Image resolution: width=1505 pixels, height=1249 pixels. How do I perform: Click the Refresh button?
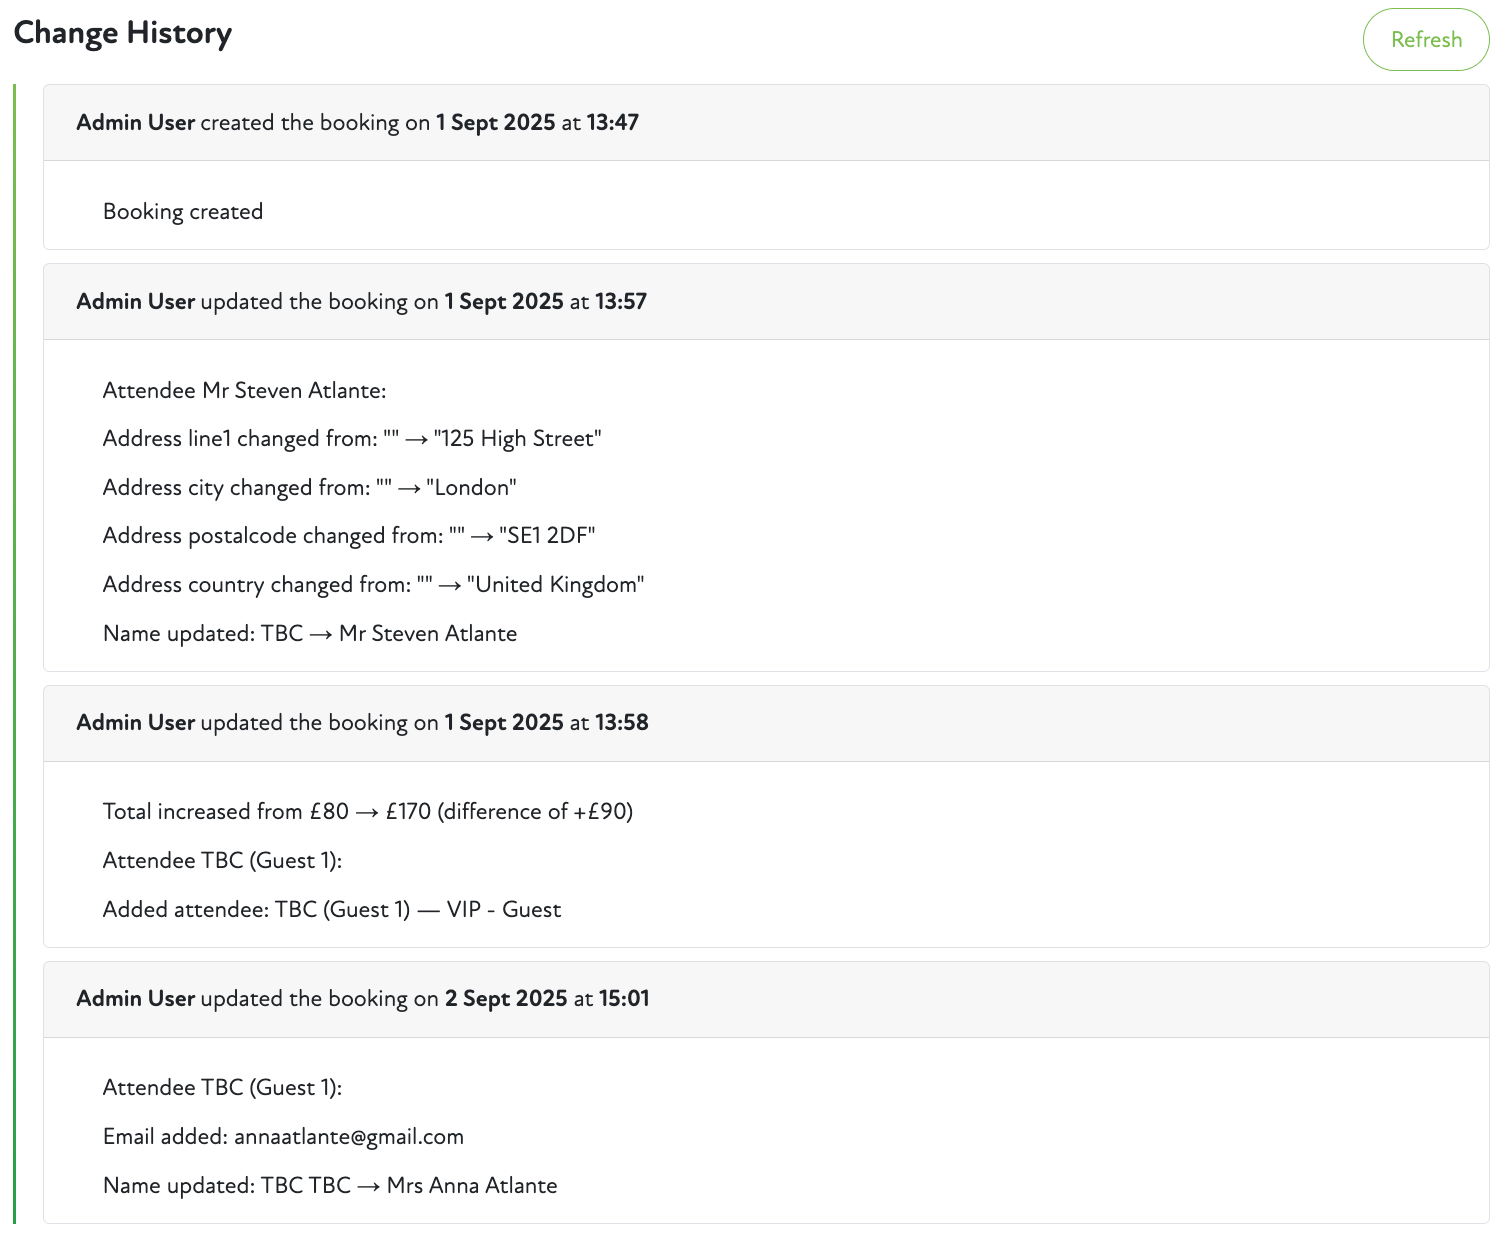[x=1425, y=40]
